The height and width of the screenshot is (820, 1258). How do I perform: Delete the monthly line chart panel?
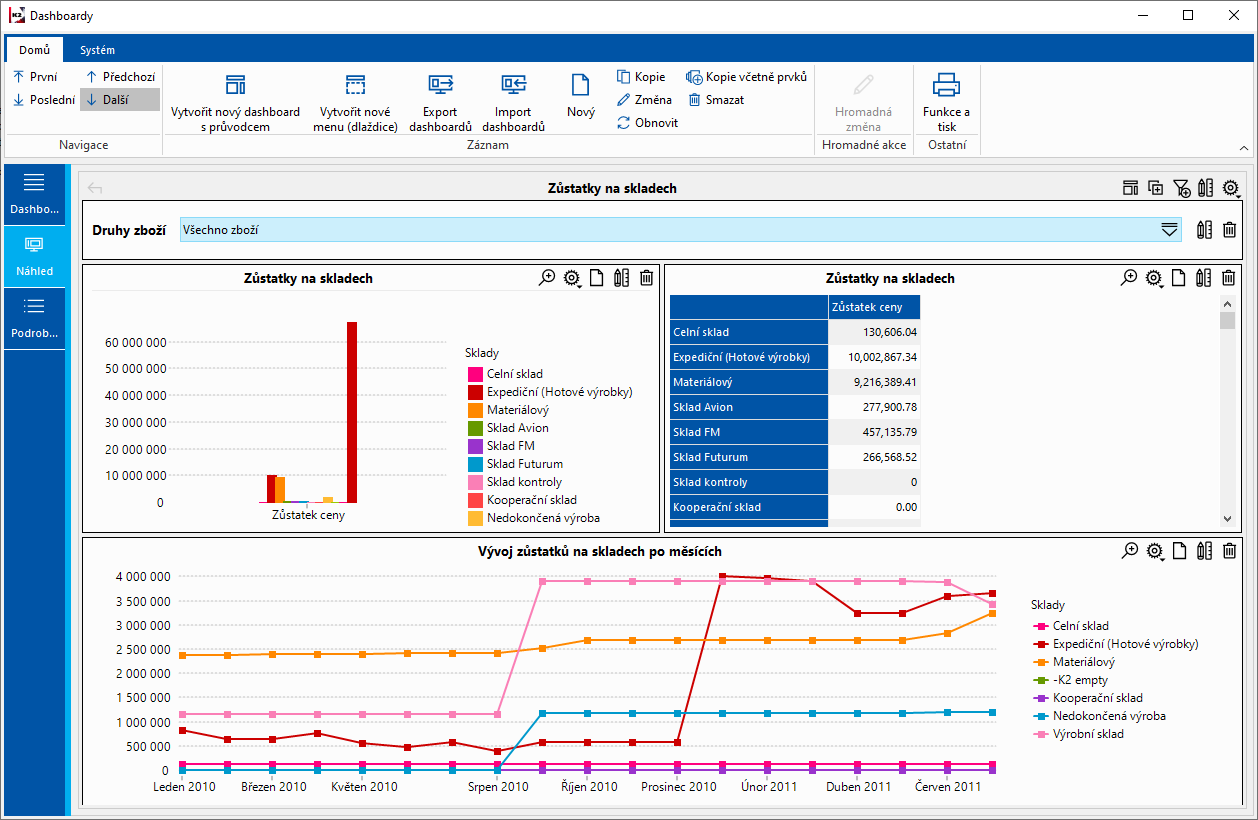pos(1230,551)
